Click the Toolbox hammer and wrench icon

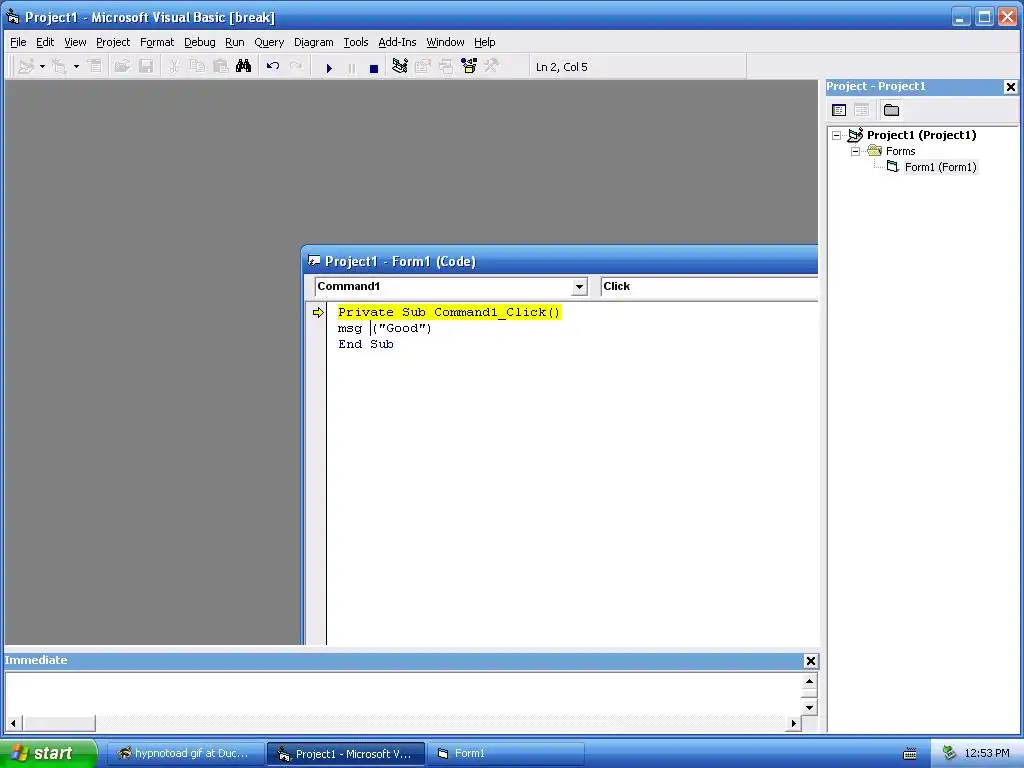point(492,67)
